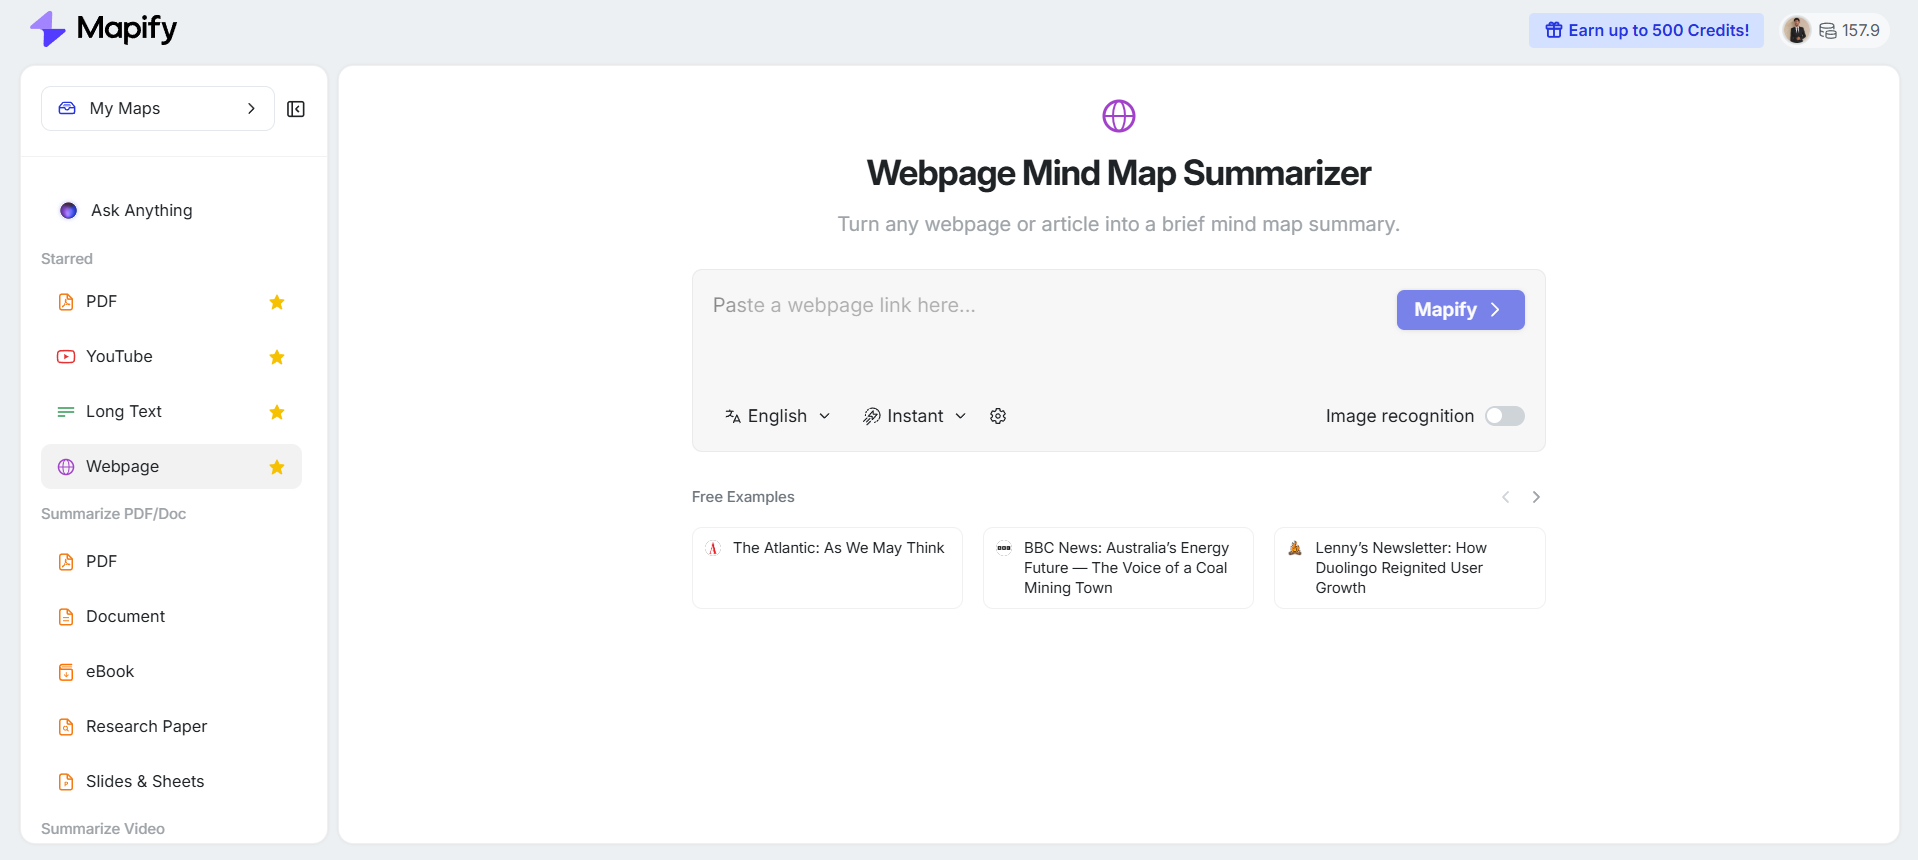Collapse the sidebar panel icon

pyautogui.click(x=296, y=109)
